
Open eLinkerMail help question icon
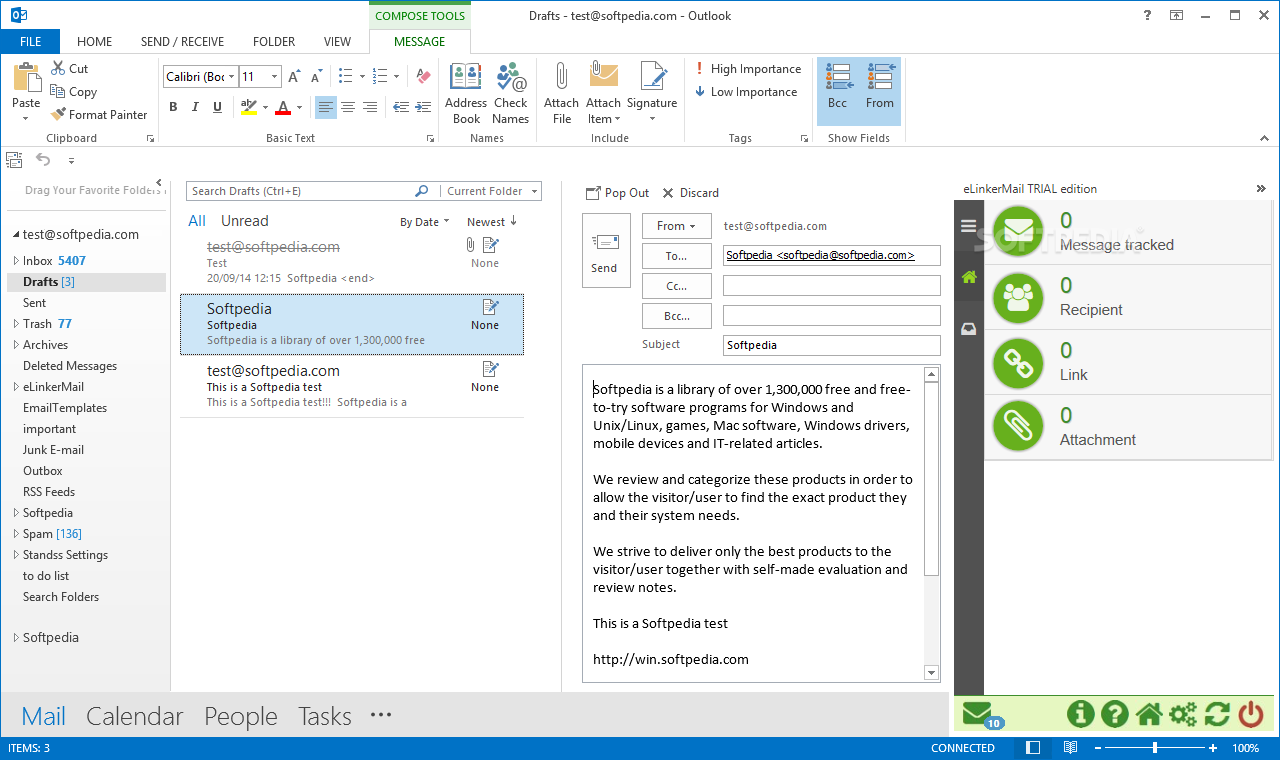pos(1114,713)
